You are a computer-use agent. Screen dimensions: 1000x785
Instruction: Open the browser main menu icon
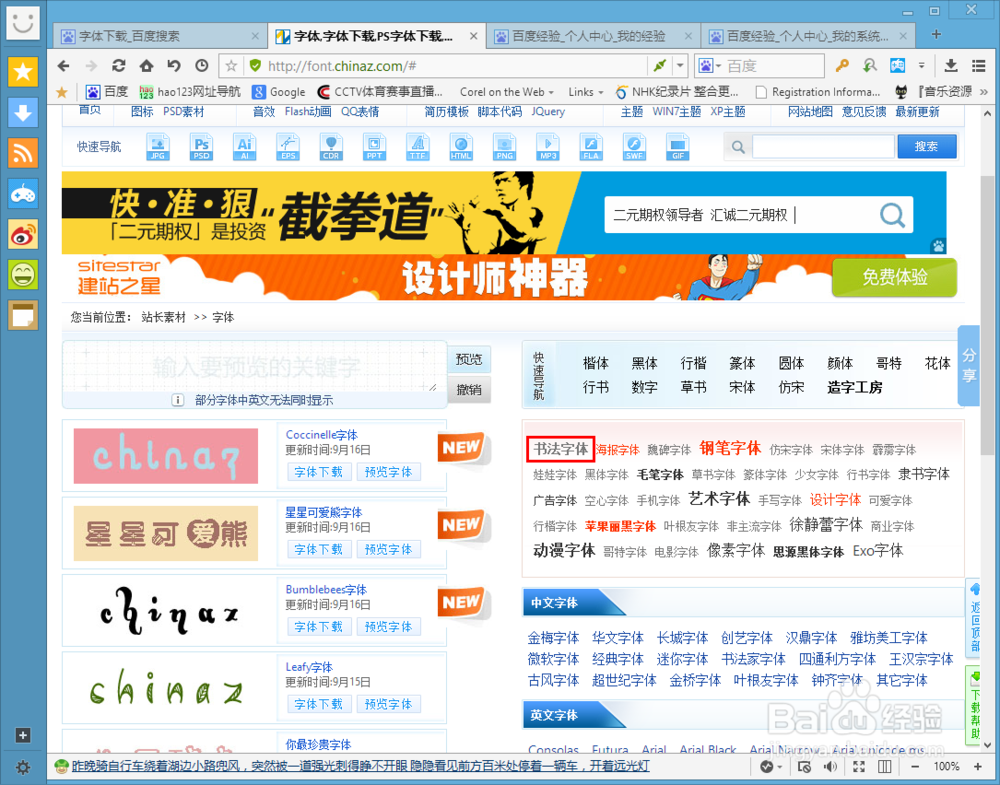979,65
